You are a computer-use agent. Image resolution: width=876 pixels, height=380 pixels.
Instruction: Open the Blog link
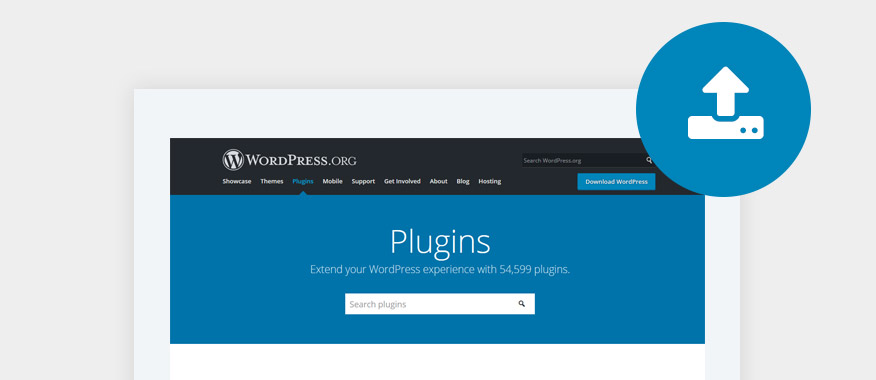[463, 182]
